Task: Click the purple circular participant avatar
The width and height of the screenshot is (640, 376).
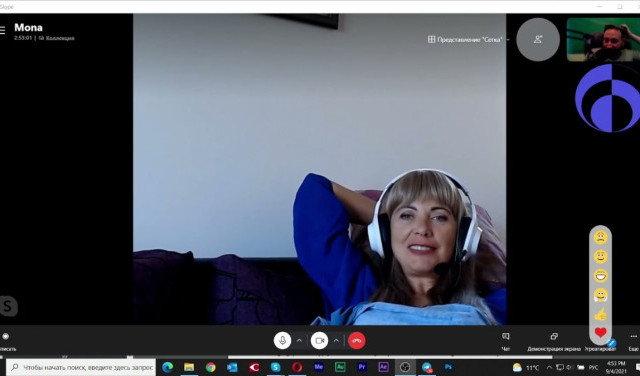Action: coord(607,98)
